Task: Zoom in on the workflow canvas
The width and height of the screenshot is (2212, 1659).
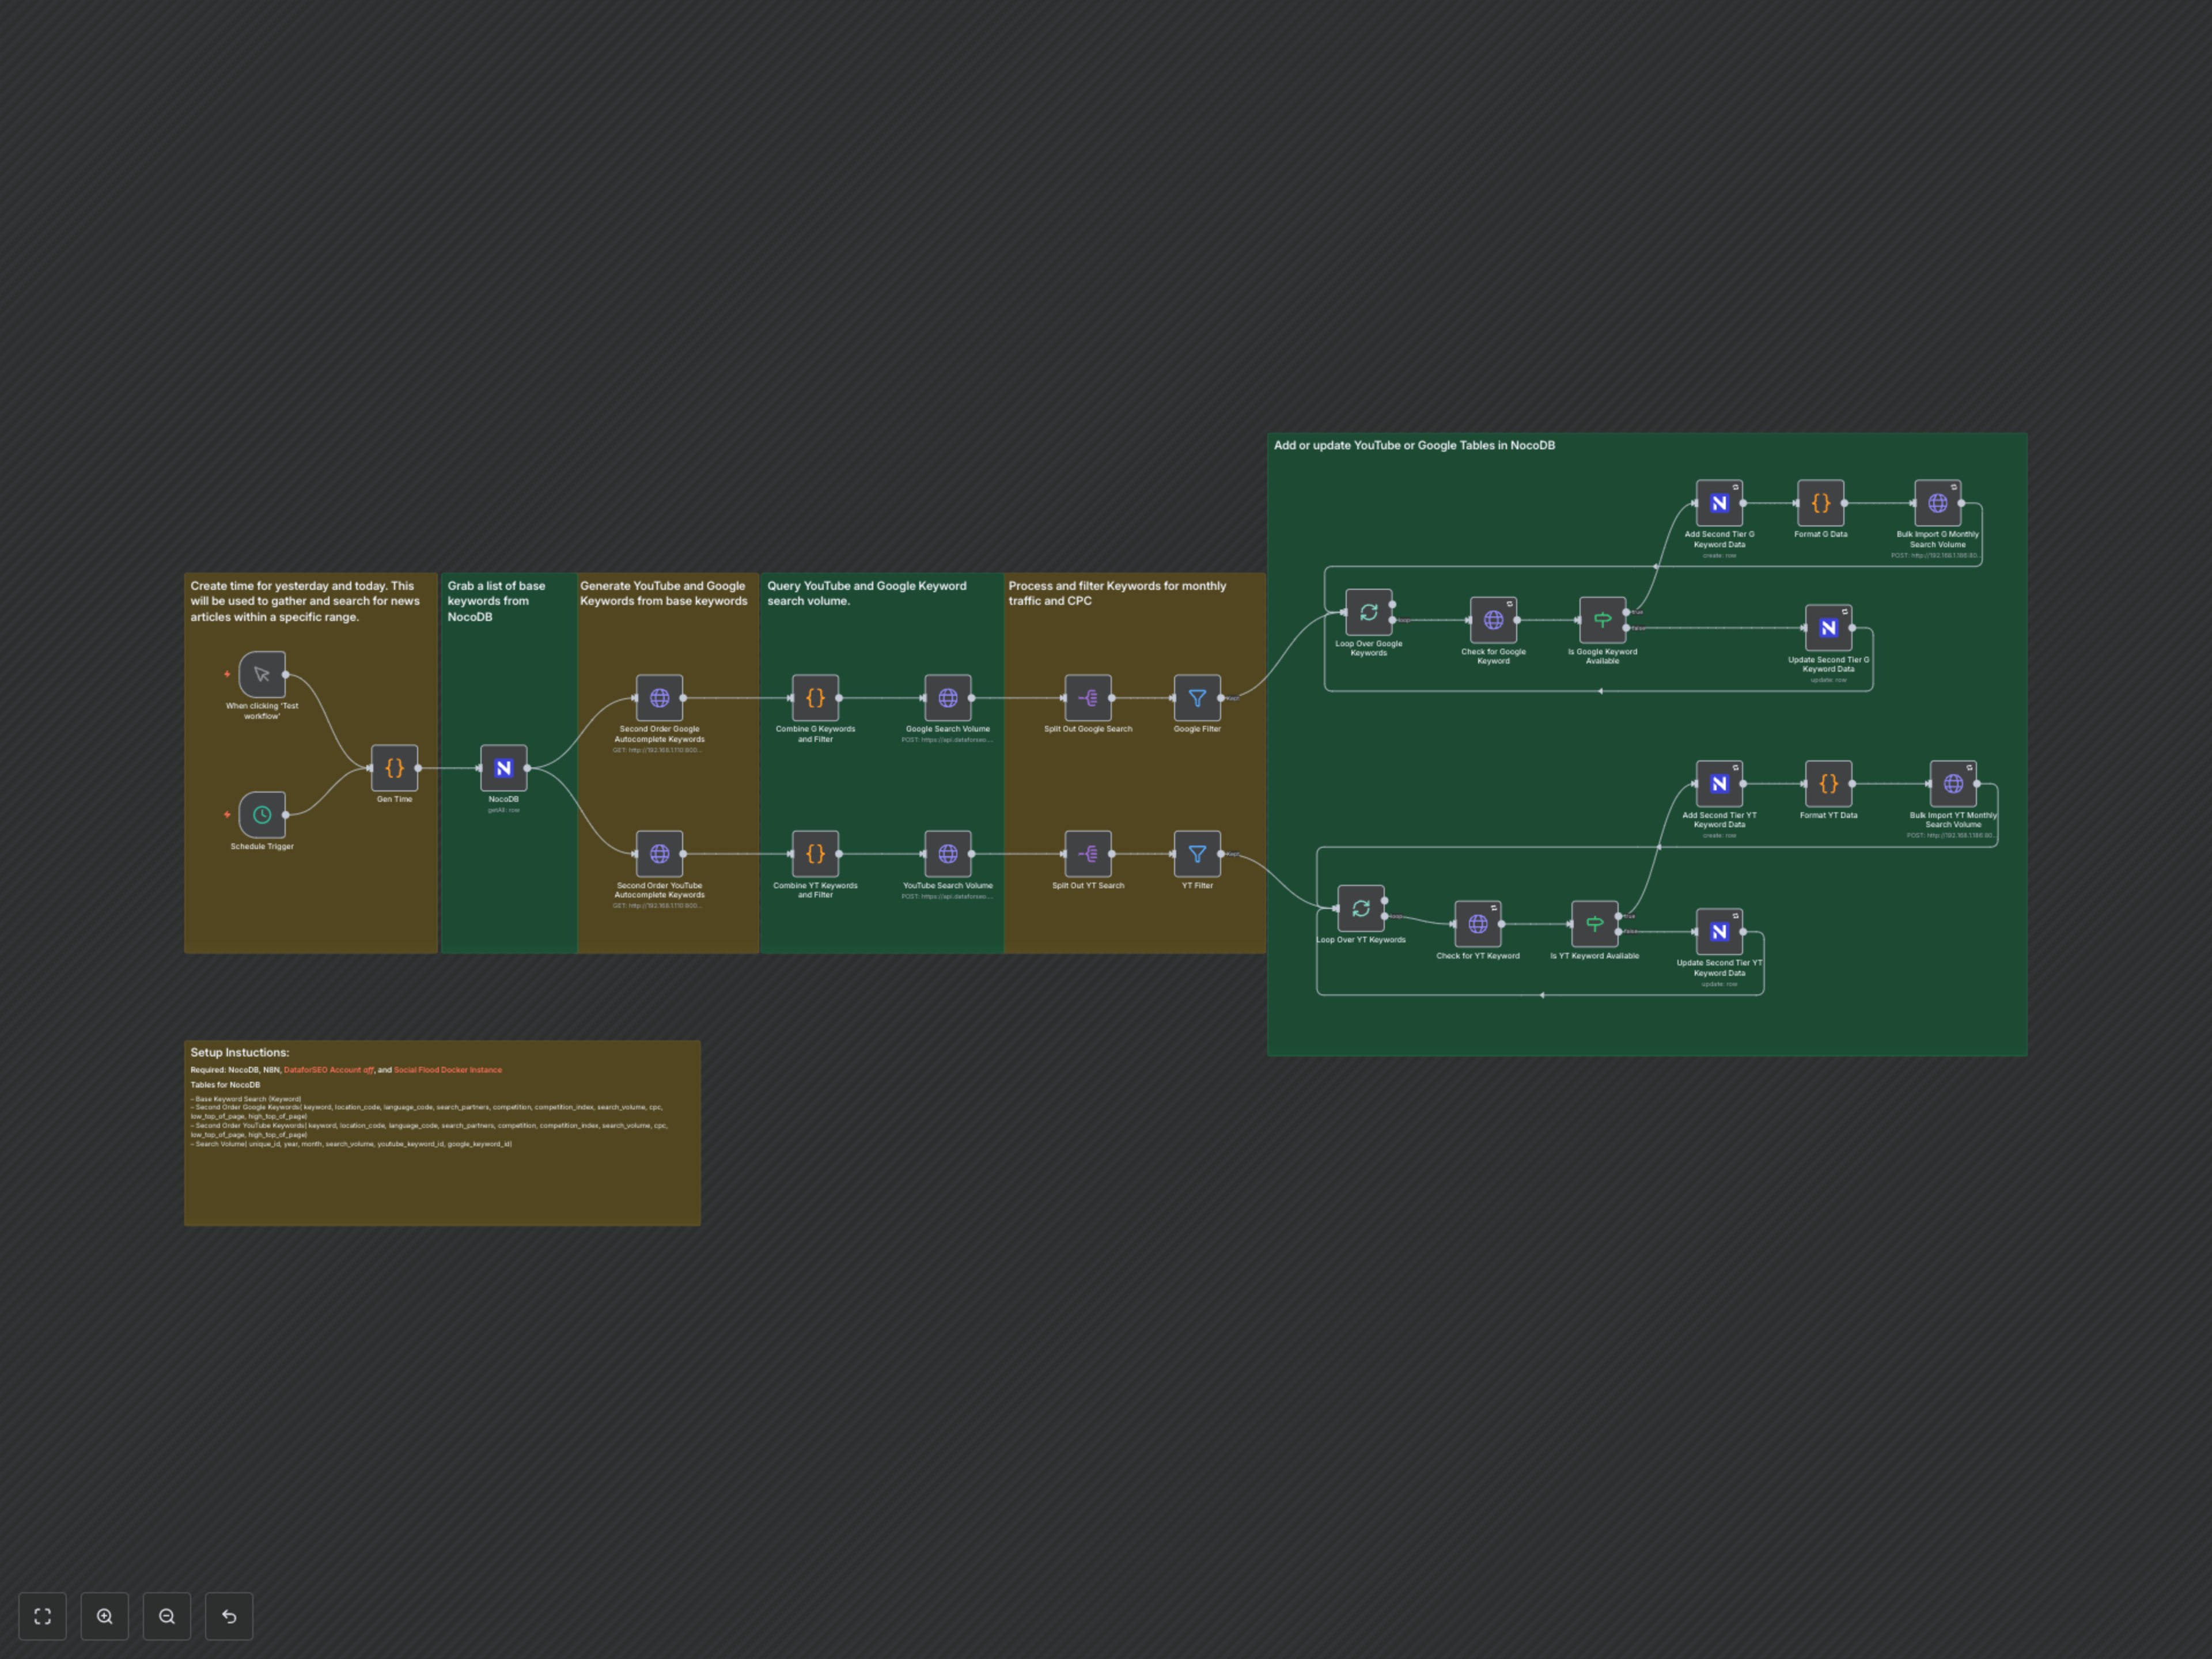Action: (105, 1616)
